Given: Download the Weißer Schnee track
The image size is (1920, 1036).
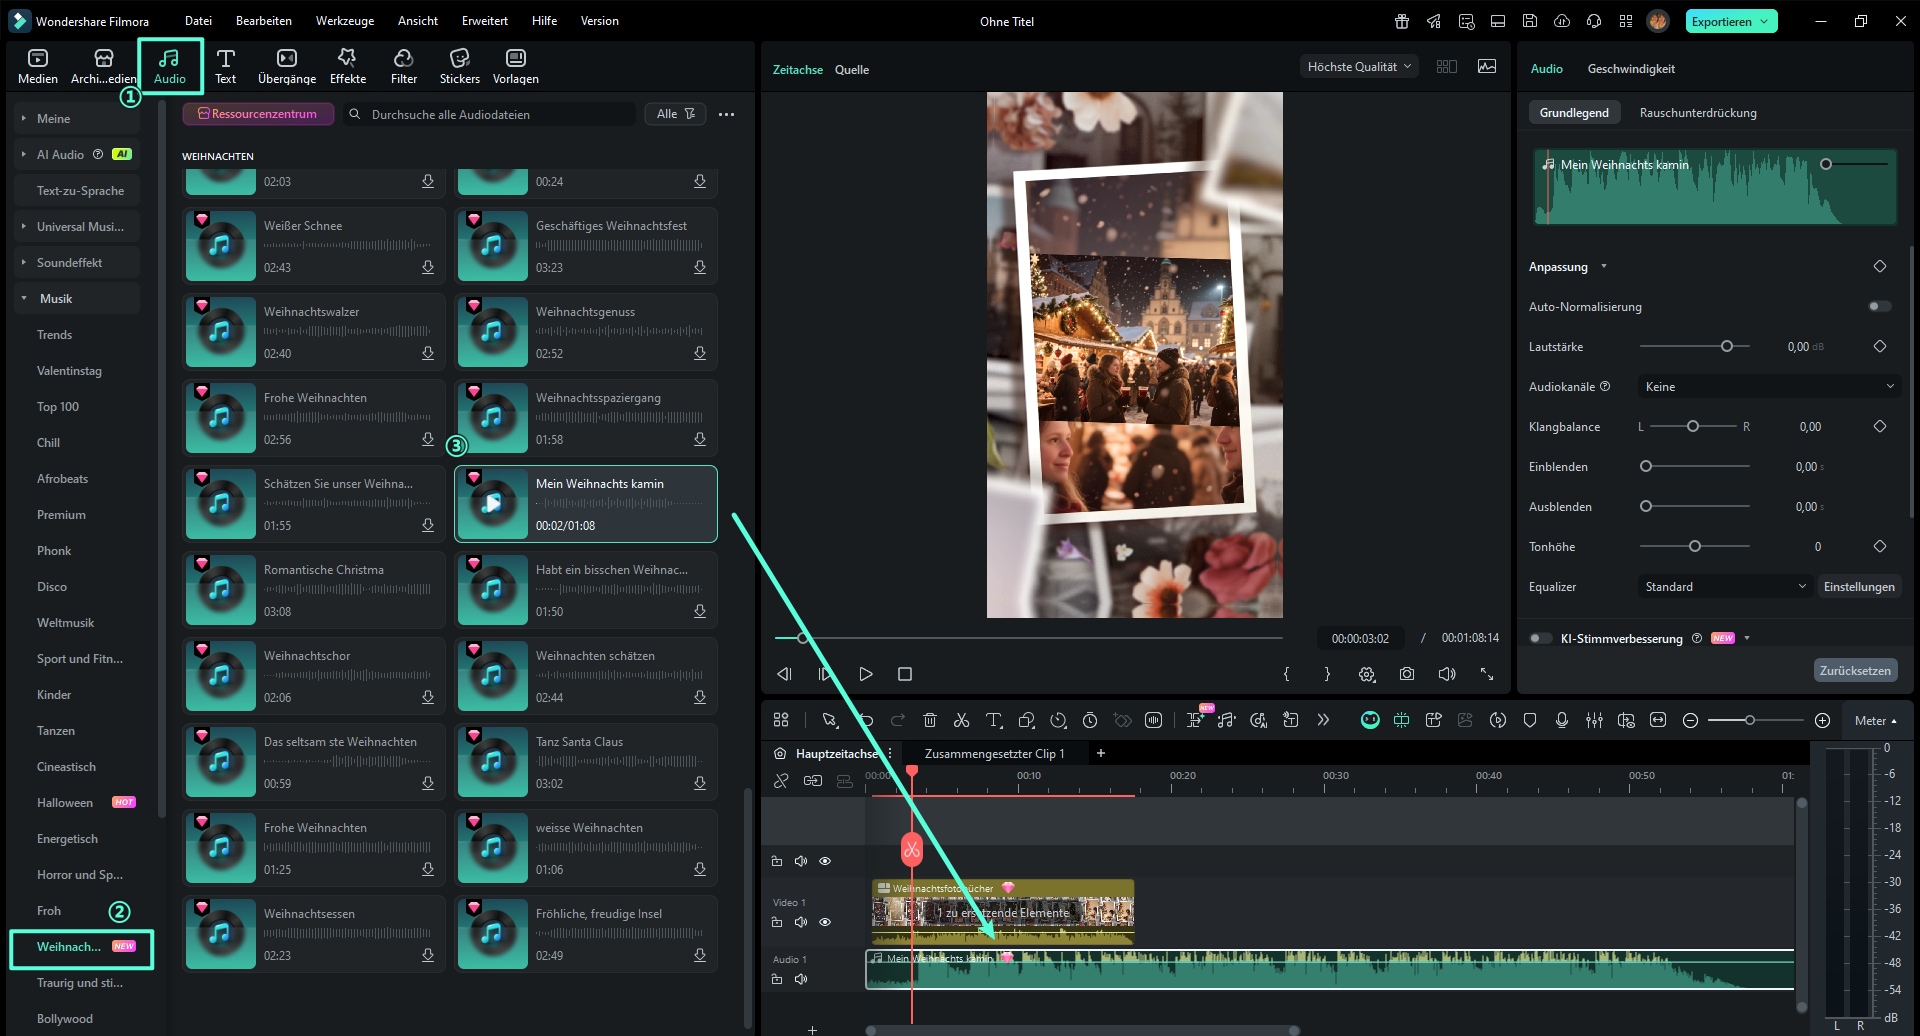Looking at the screenshot, I should 428,267.
